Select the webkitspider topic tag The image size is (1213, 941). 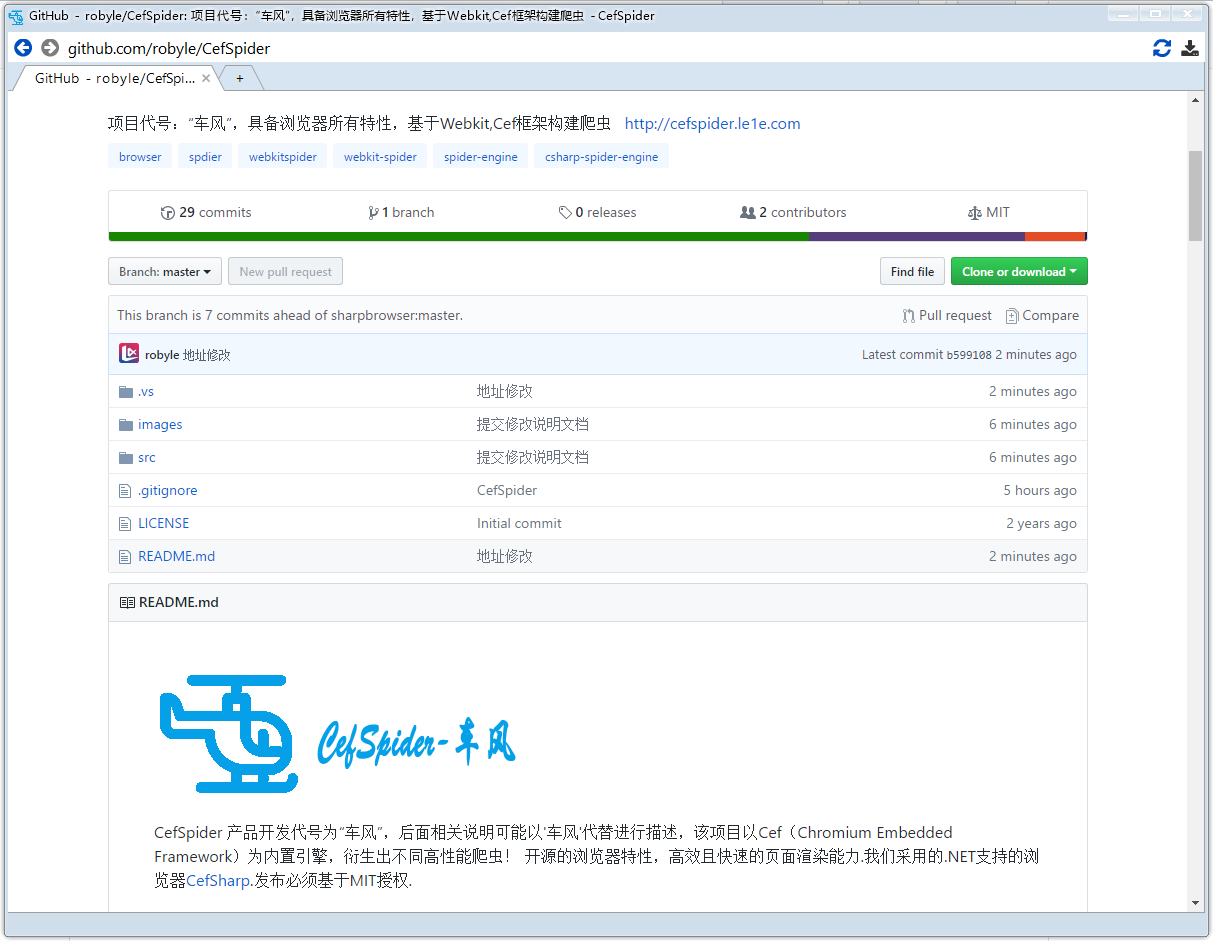coord(283,157)
